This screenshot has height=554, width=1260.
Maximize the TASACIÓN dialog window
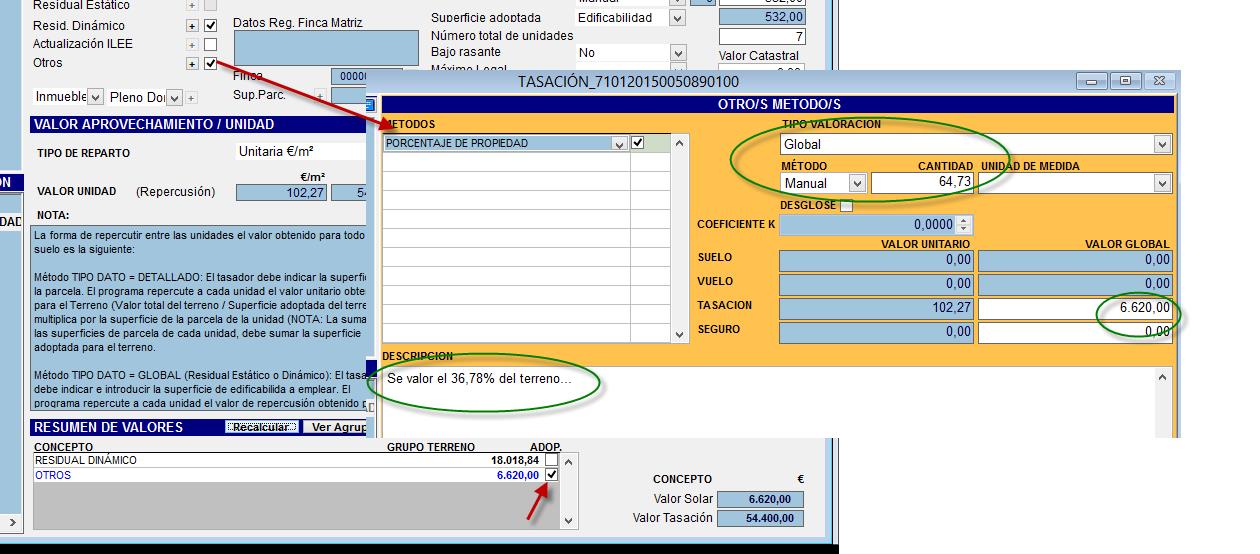click(1125, 81)
